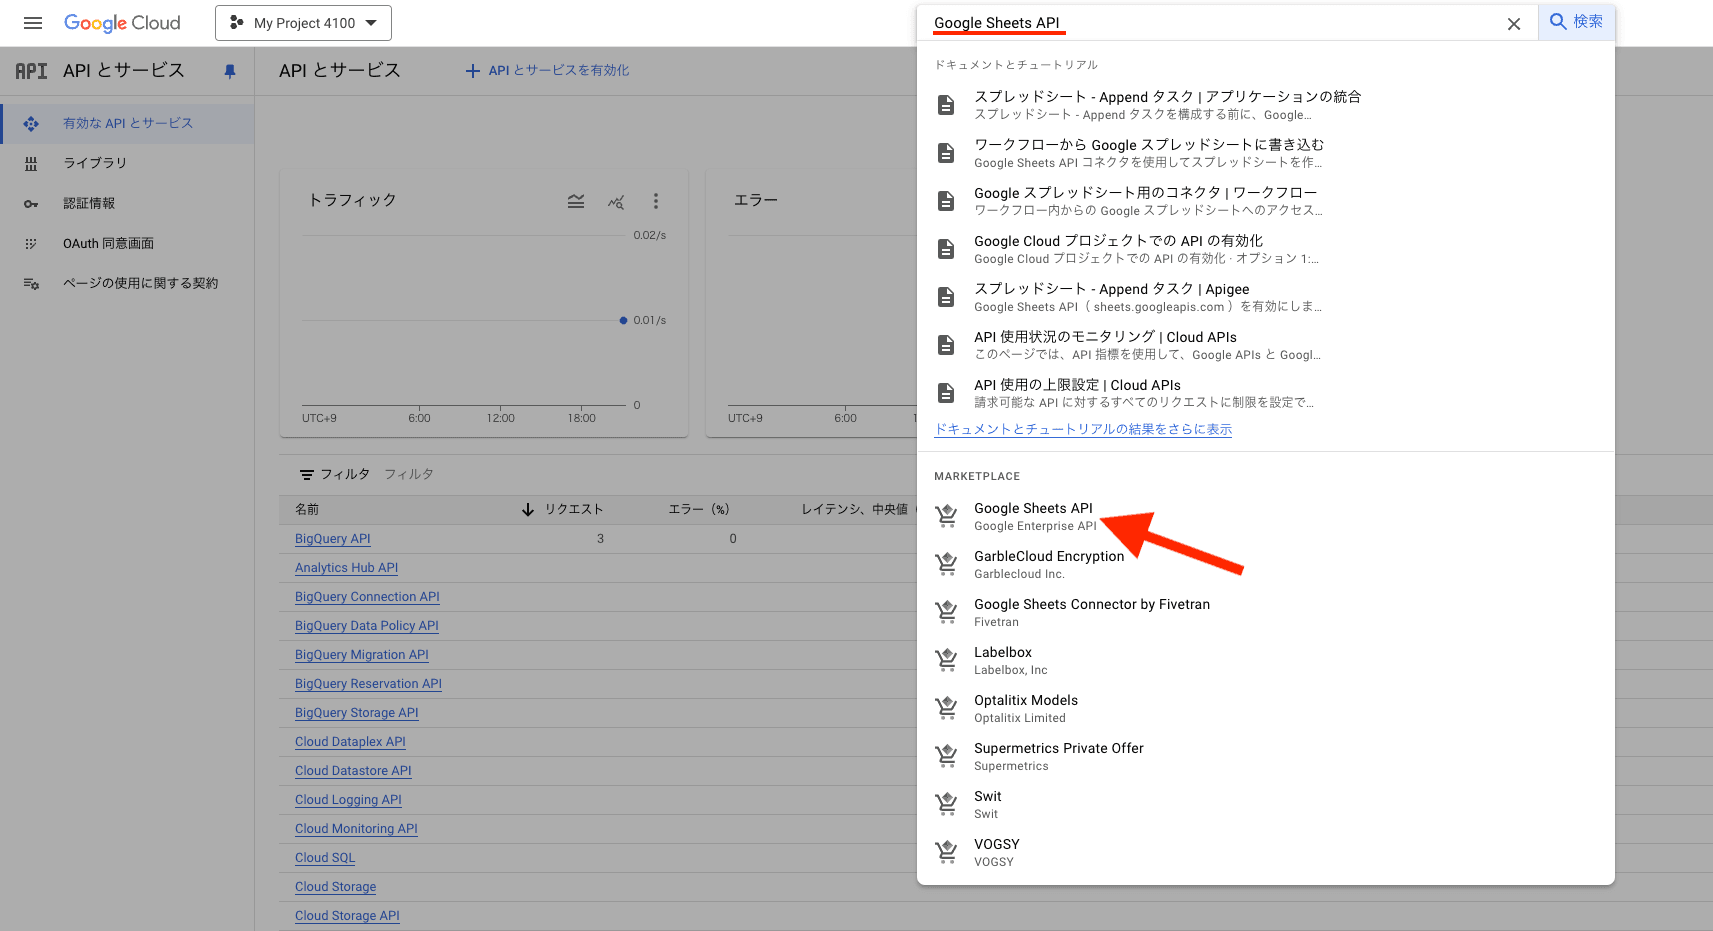Toggle smoothed line view on the トラフィック chart
Screen dimensions: 1713x931
(x=576, y=200)
